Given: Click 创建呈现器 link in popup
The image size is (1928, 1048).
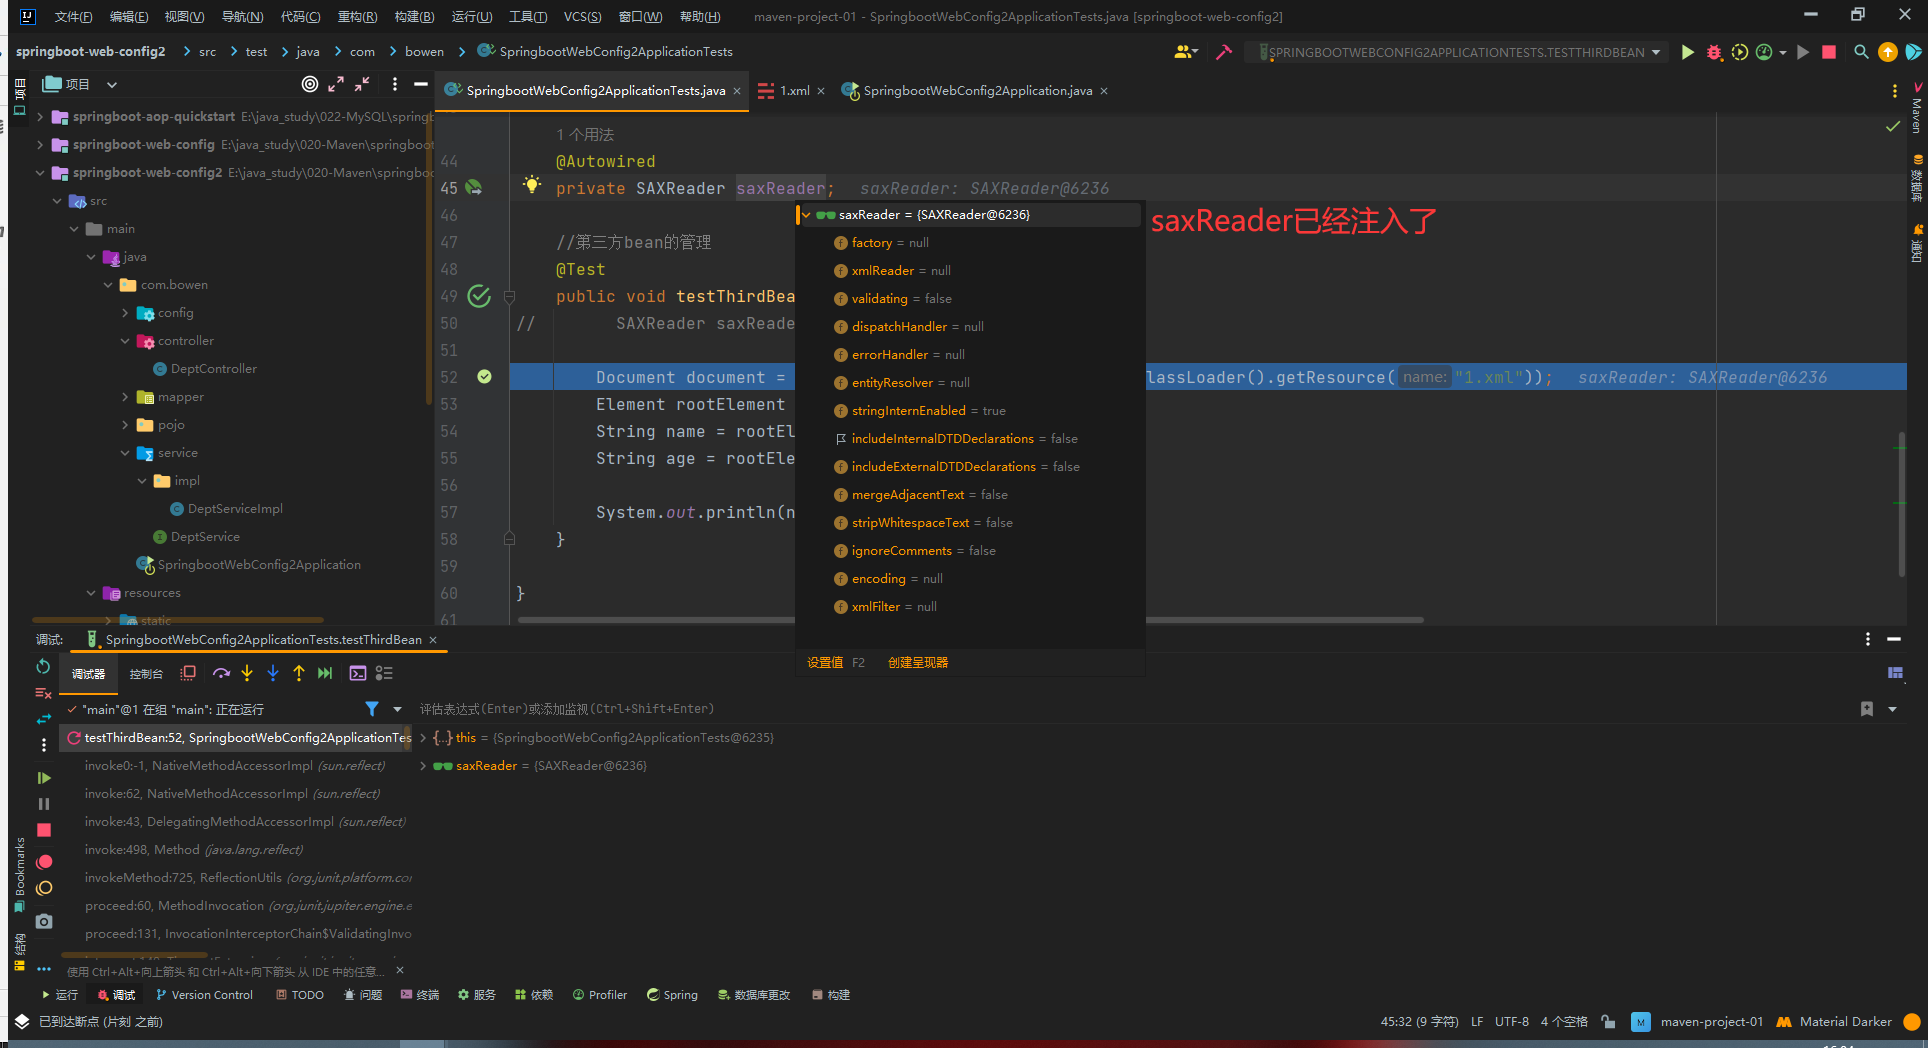Looking at the screenshot, I should (918, 663).
